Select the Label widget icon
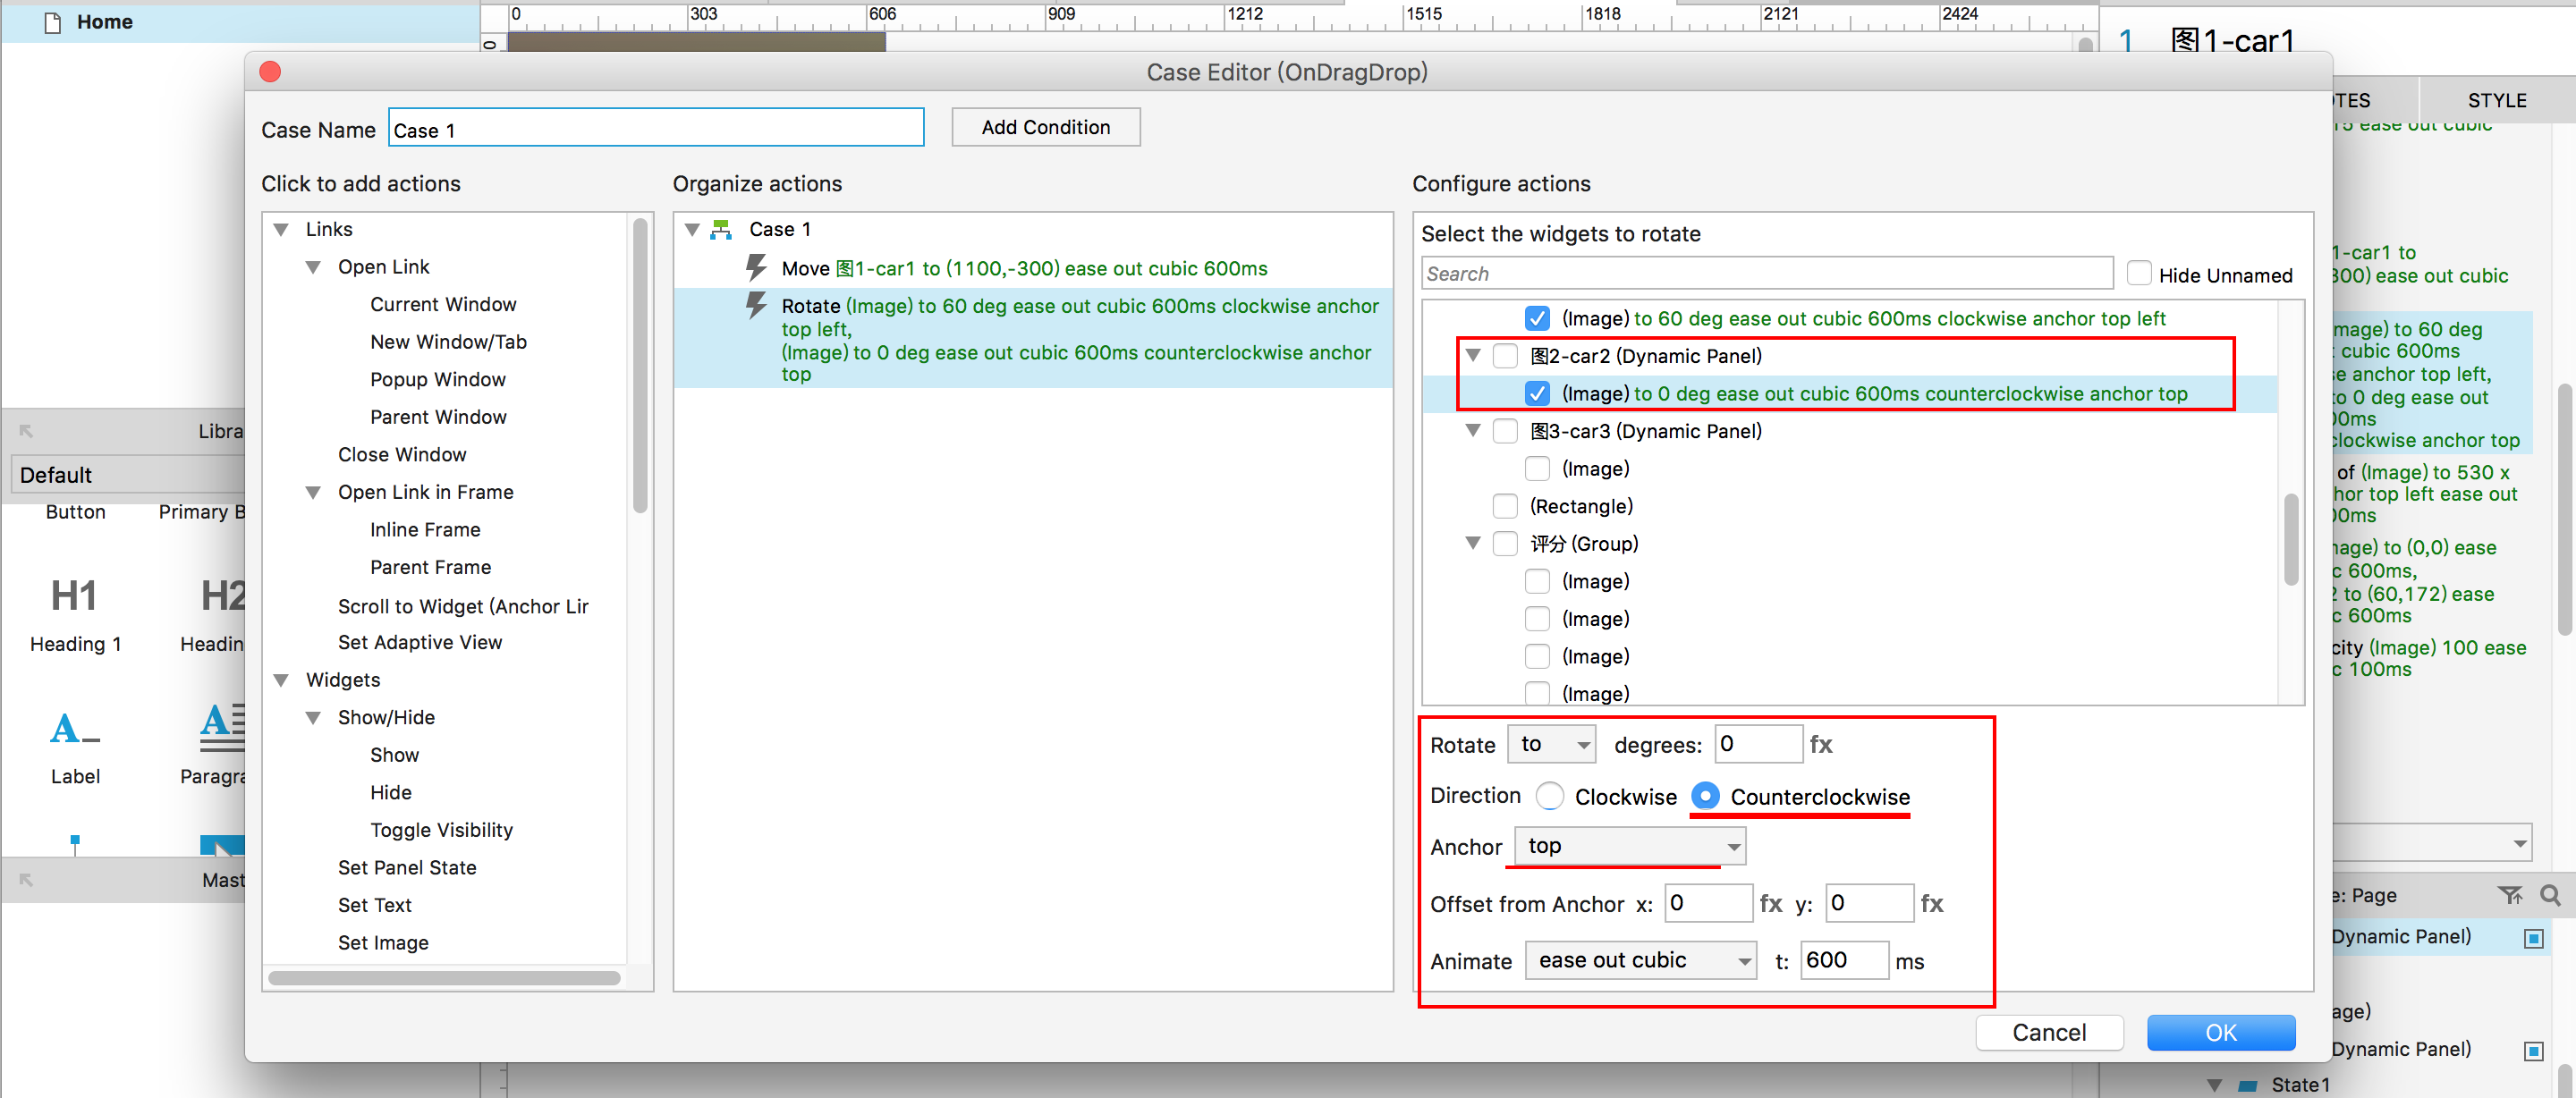2576x1098 pixels. click(x=74, y=728)
